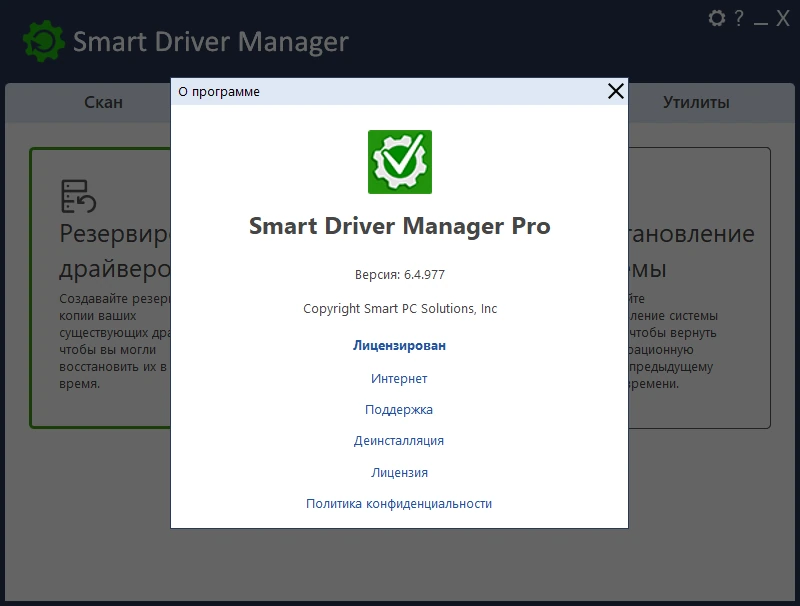Open the Лицензия link

(399, 472)
